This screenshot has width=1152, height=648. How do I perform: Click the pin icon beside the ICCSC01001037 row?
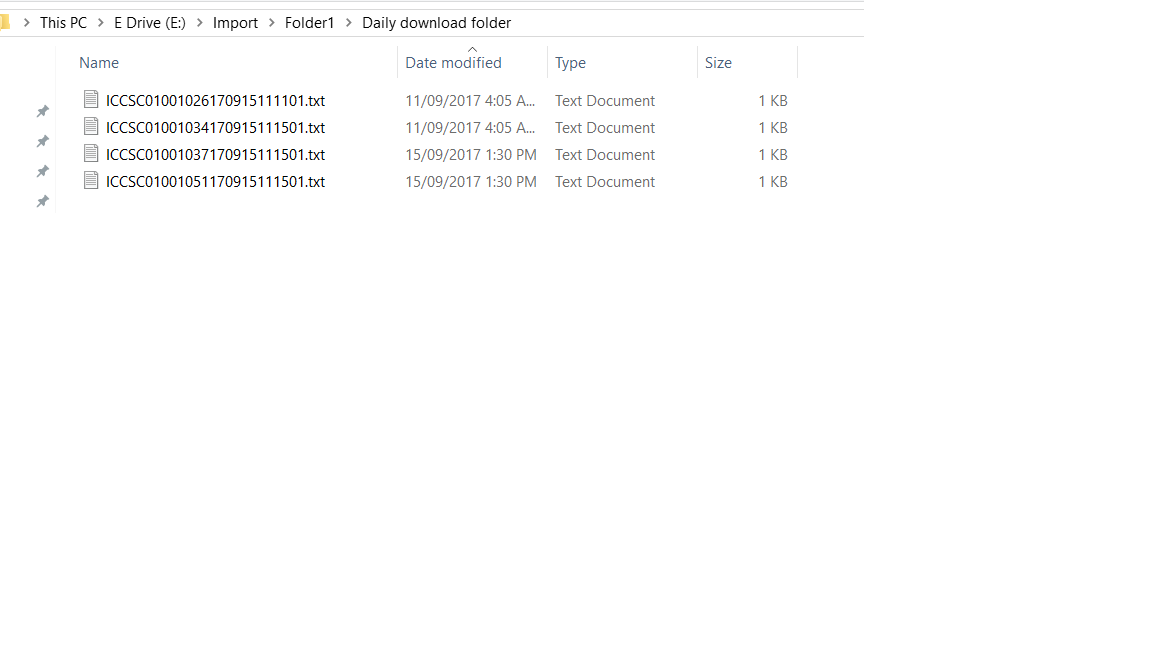tap(43, 171)
